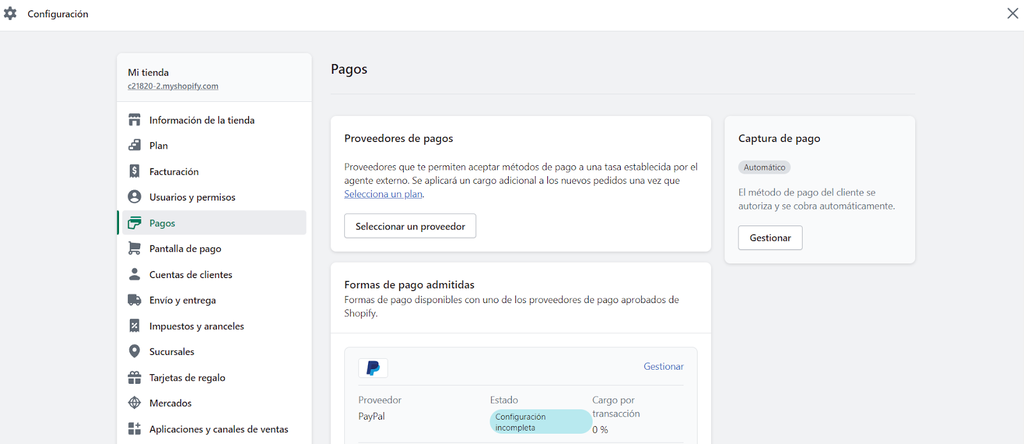Click the location pin icon for Sucursales
Screen dimensions: 1024x444
coord(134,352)
